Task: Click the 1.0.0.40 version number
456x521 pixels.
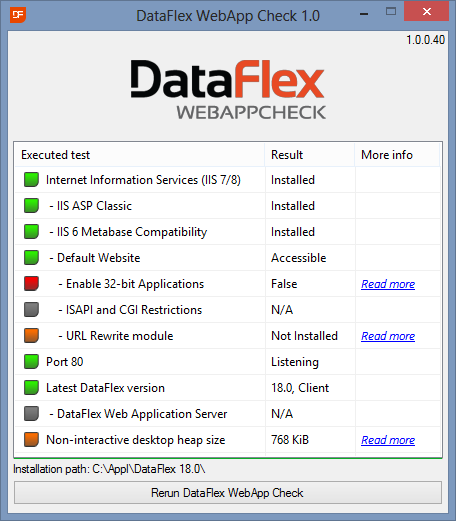Action: (x=425, y=40)
